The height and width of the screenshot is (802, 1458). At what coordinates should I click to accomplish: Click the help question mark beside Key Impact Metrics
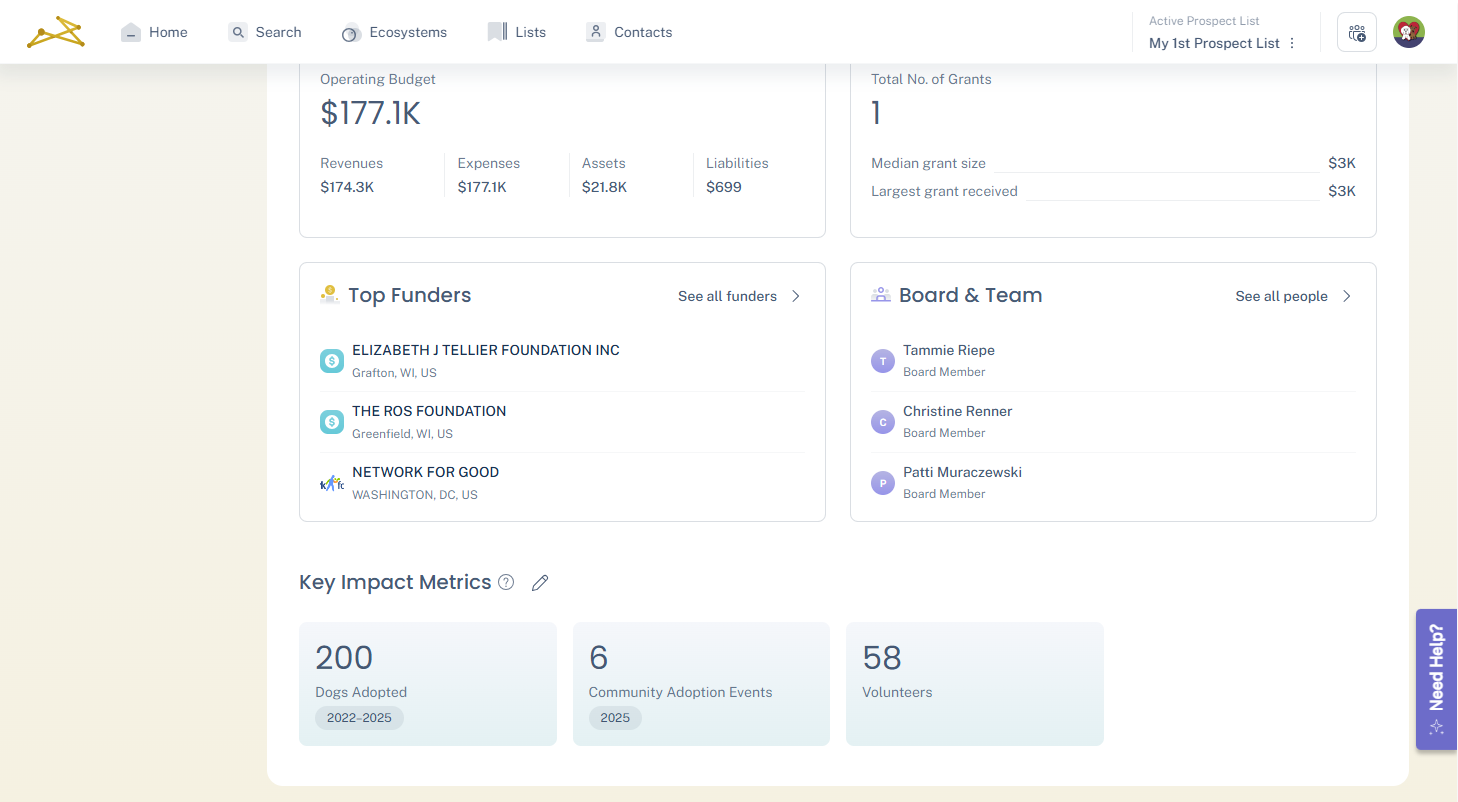coord(506,582)
